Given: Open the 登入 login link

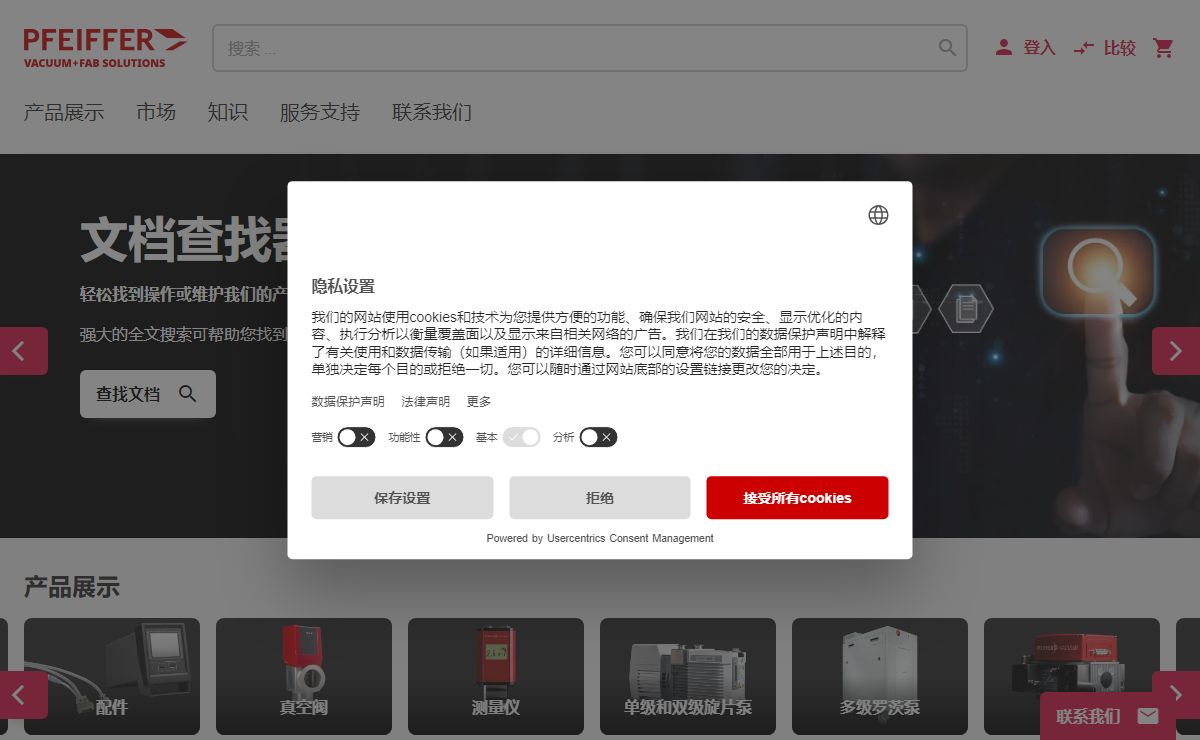Looking at the screenshot, I should (x=1025, y=47).
